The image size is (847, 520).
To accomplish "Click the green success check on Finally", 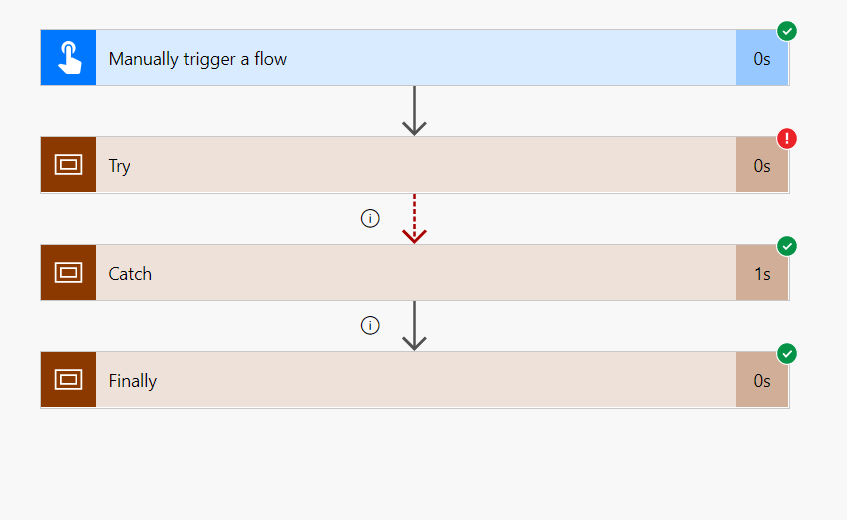I will coord(787,353).
